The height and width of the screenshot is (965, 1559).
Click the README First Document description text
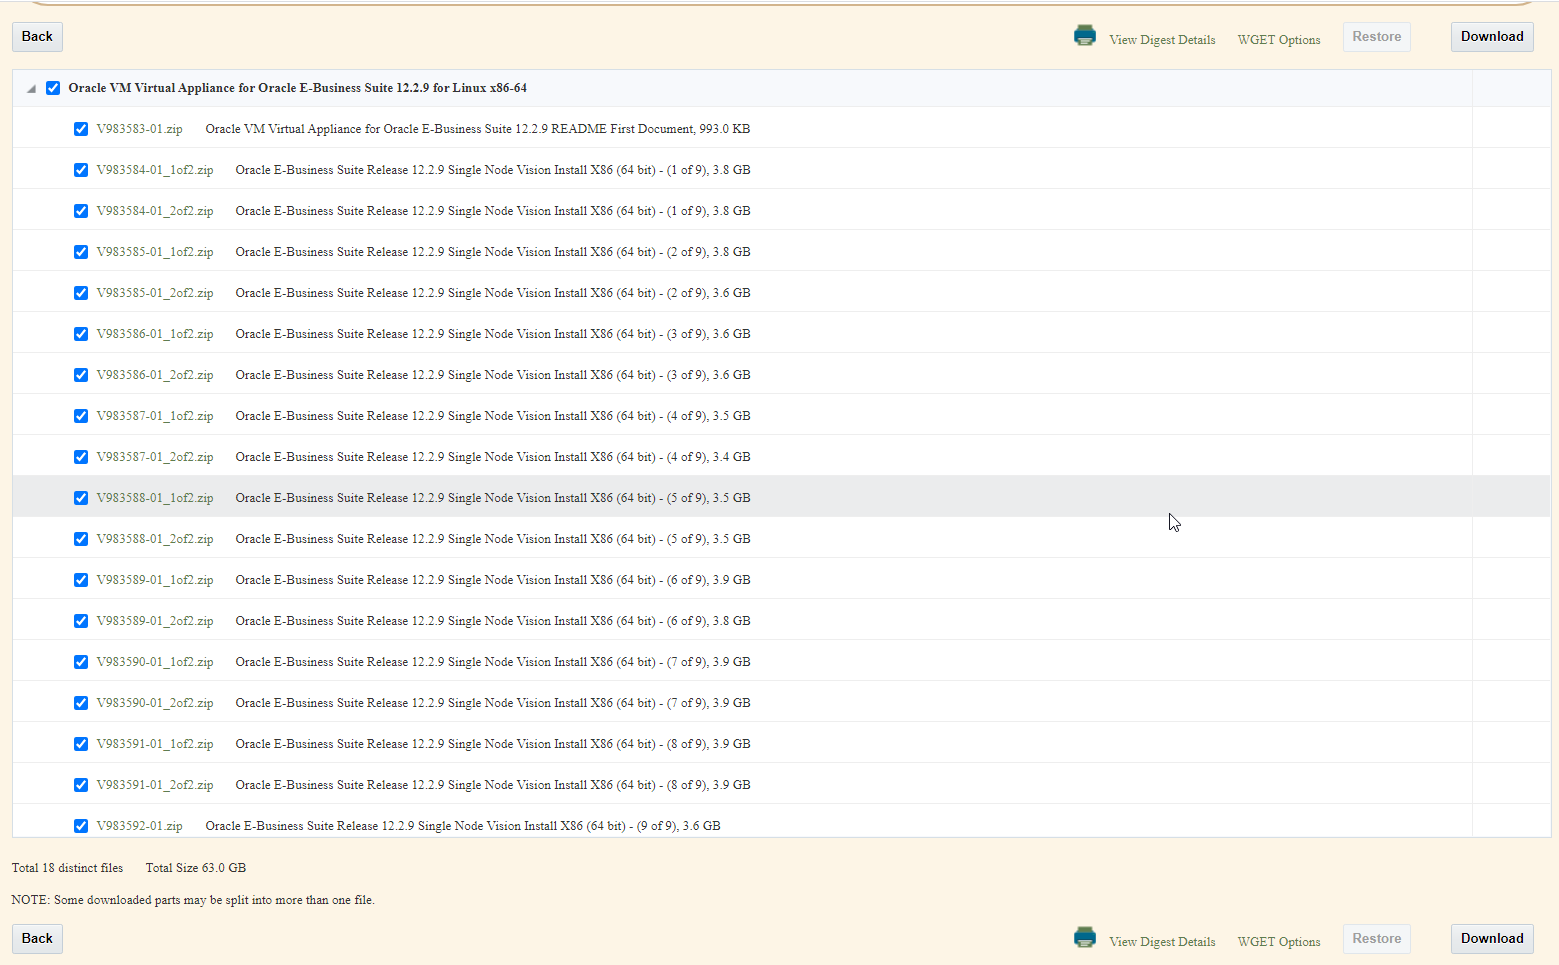pos(477,129)
